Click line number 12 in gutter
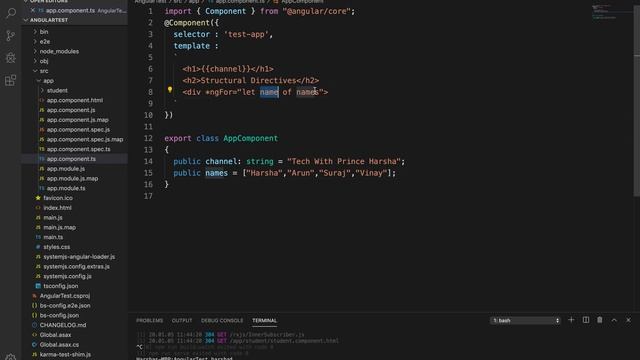Screen dimensions: 640x360 pyautogui.click(x=148, y=138)
